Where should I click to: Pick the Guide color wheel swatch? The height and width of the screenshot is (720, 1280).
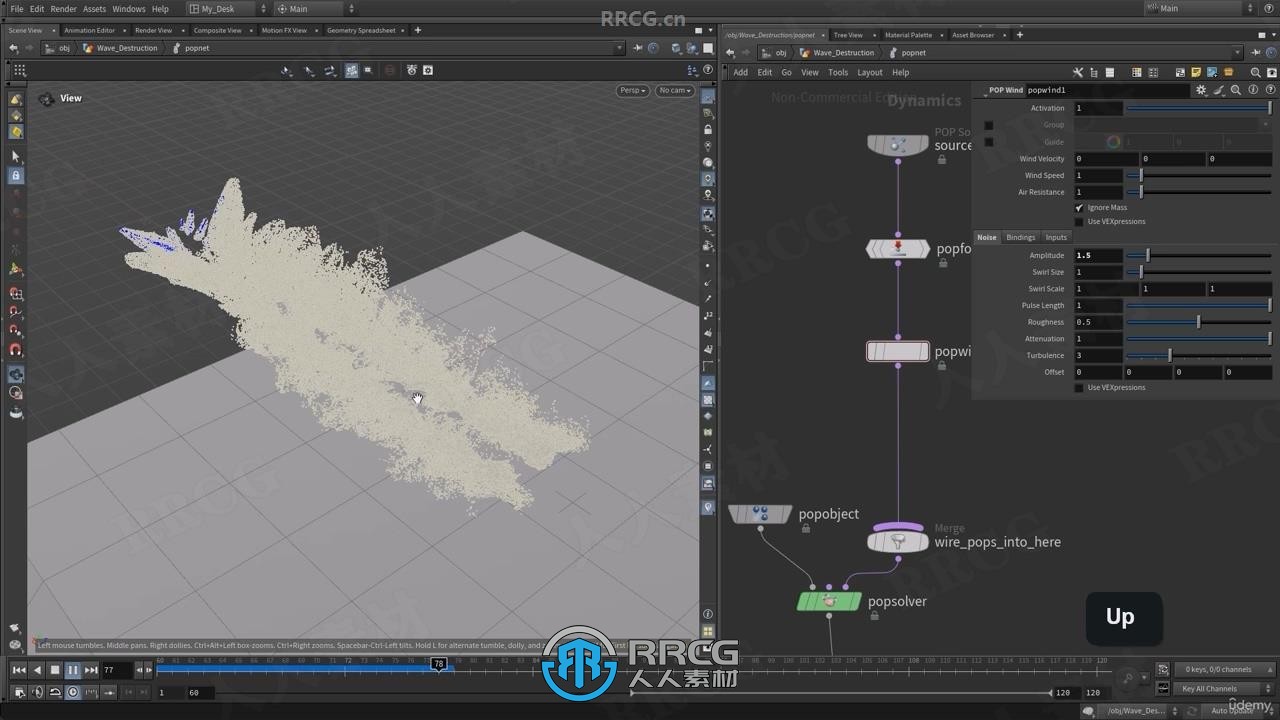click(1113, 142)
